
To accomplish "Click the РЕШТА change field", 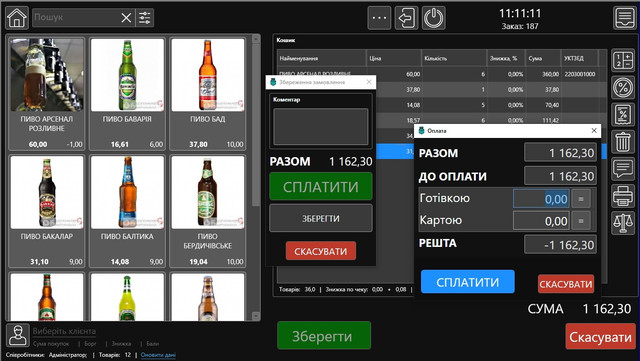I will pos(560,245).
